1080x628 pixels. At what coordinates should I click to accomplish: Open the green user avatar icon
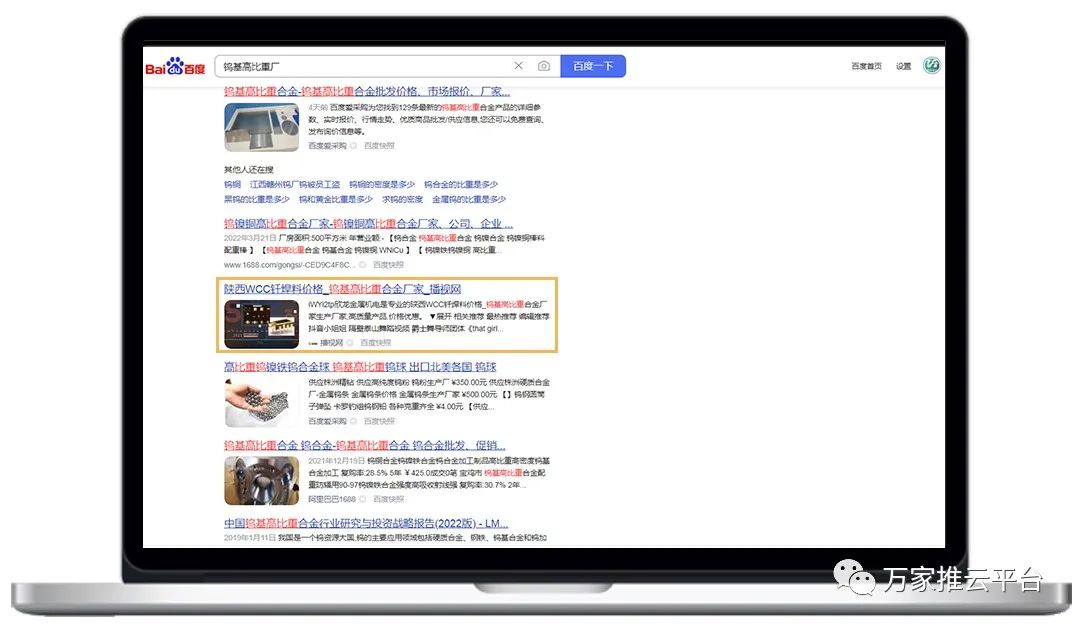point(932,66)
